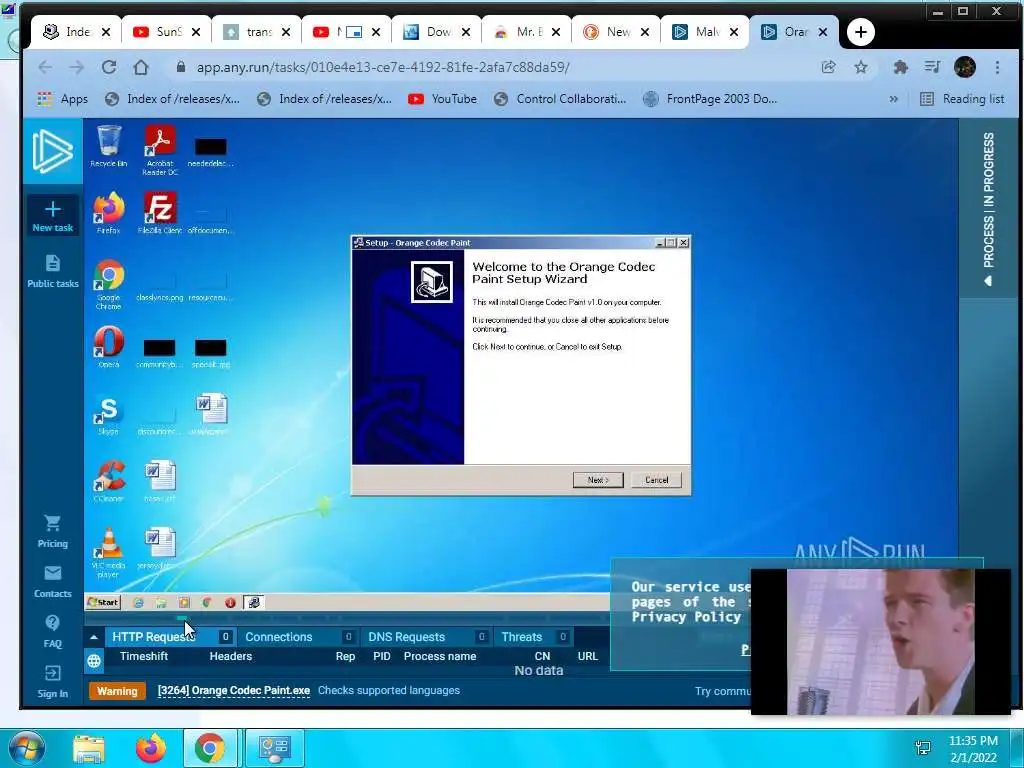Select the CCleaner desktop shortcut
This screenshot has height=768, width=1024.
coord(108,481)
